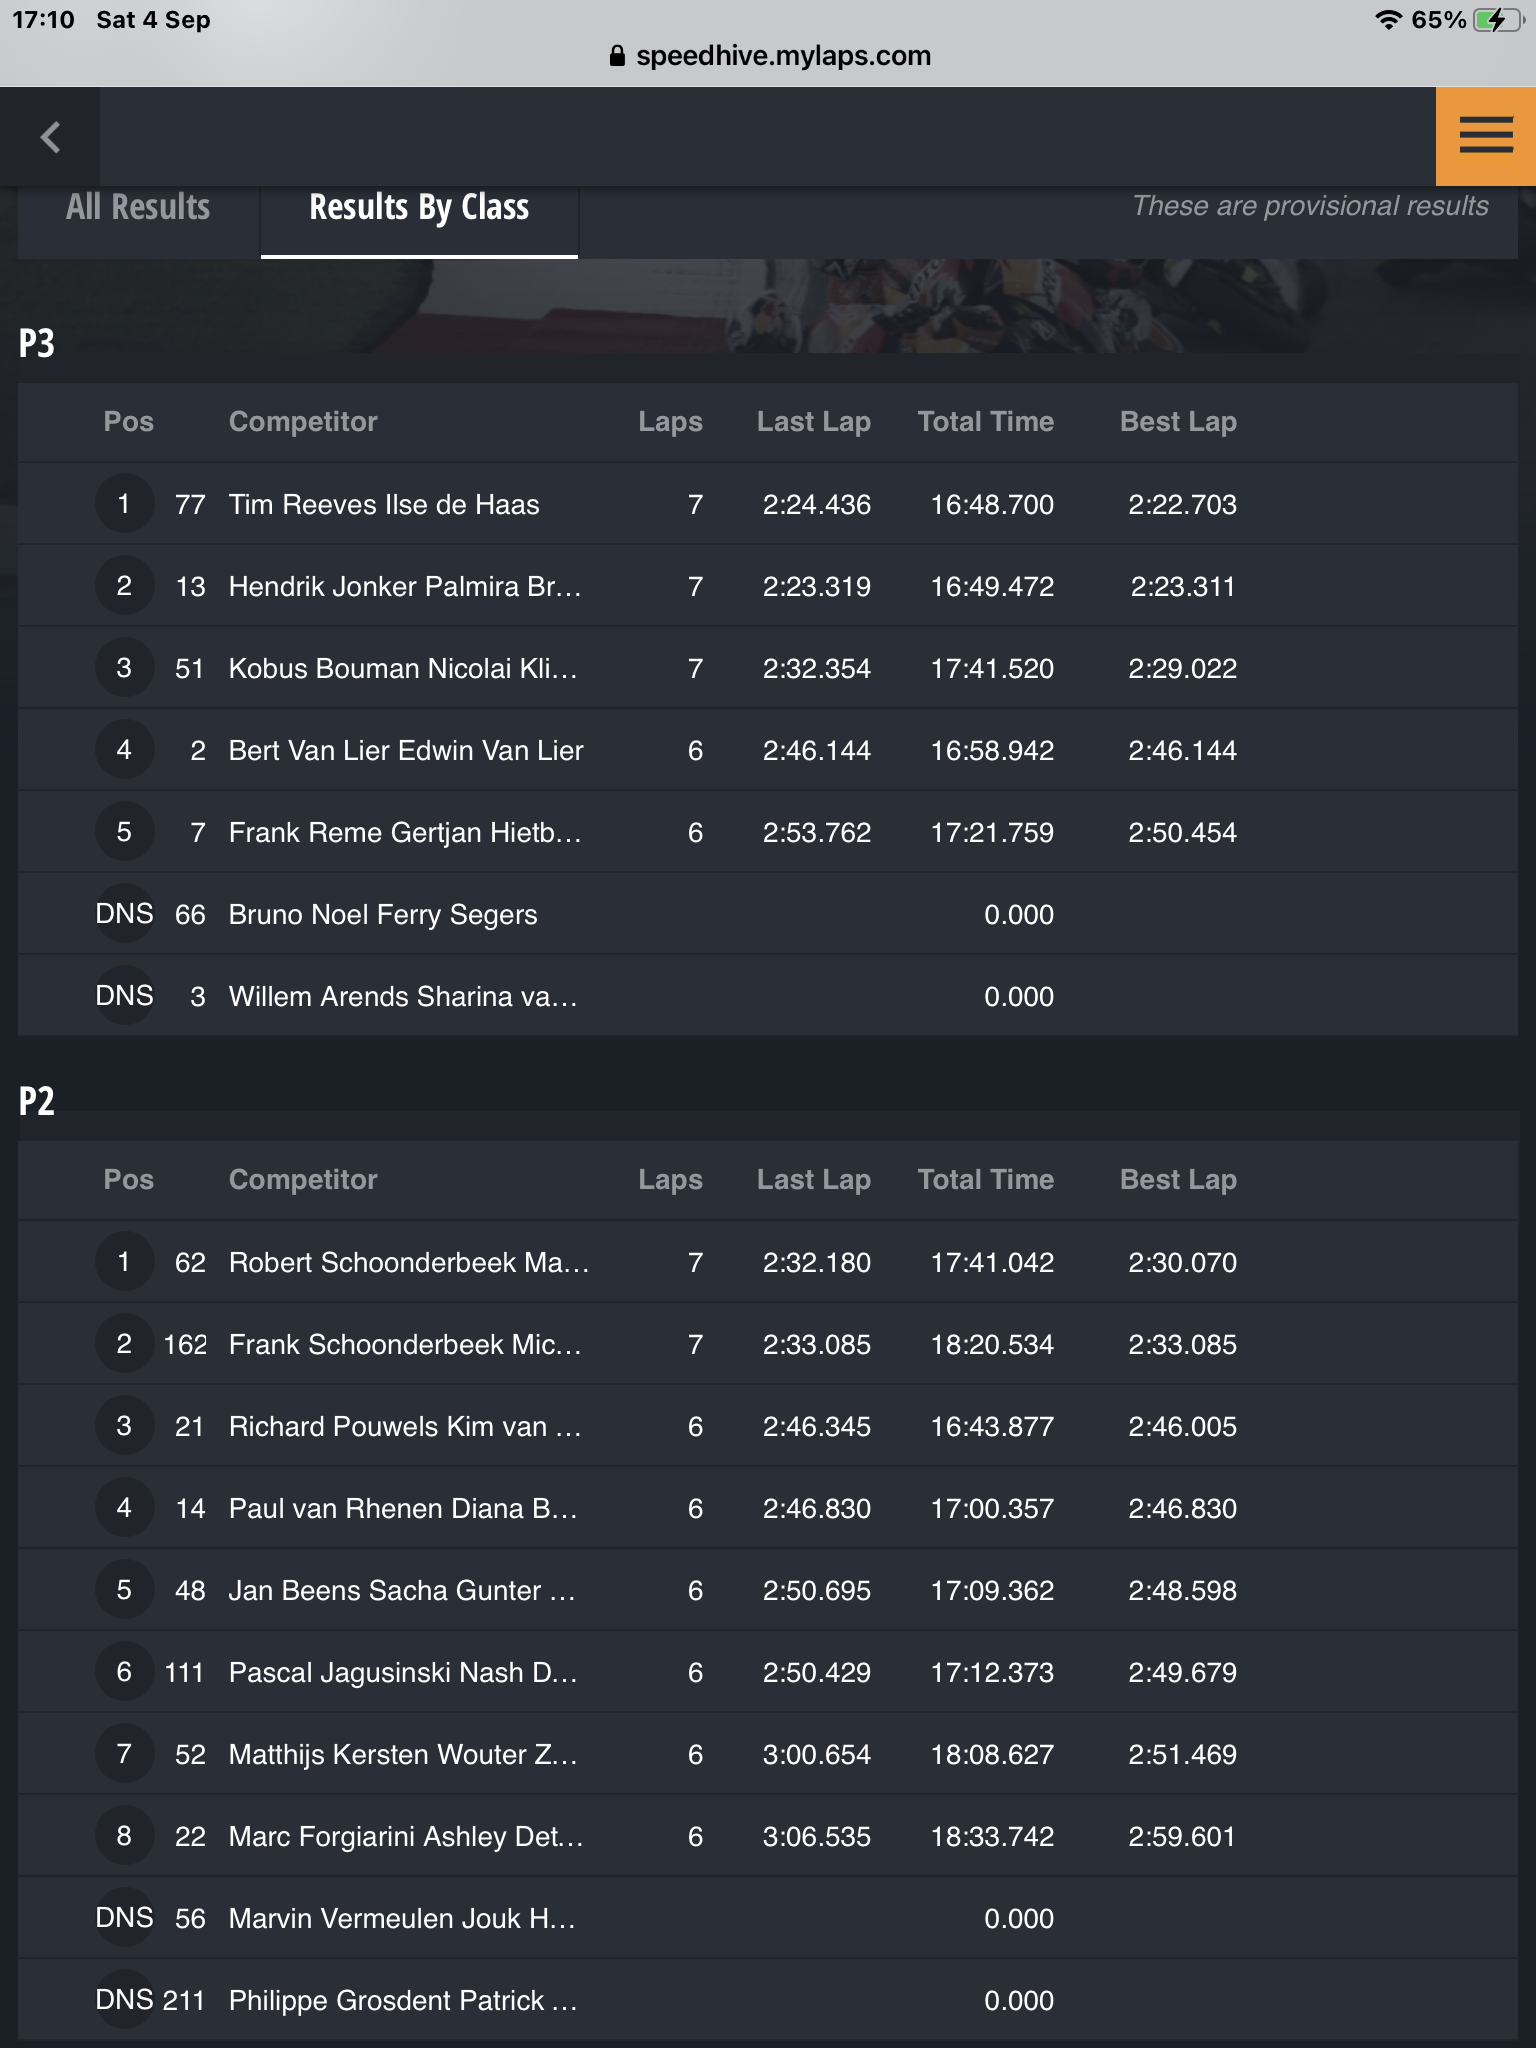This screenshot has height=2048, width=1536.
Task: Tap the Wi-Fi status icon
Action: 1388,20
